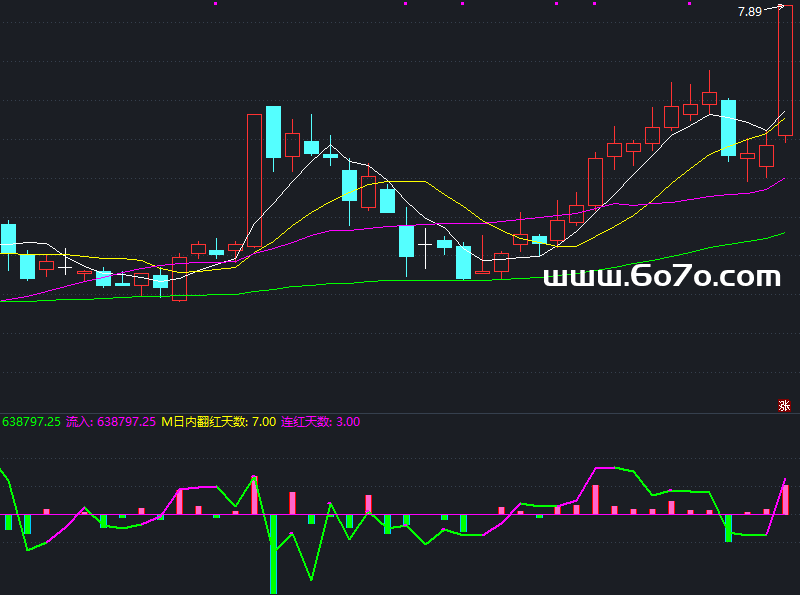The height and width of the screenshot is (595, 800).
Task: Click the tall hollow red candle on the left
Action: 254,180
